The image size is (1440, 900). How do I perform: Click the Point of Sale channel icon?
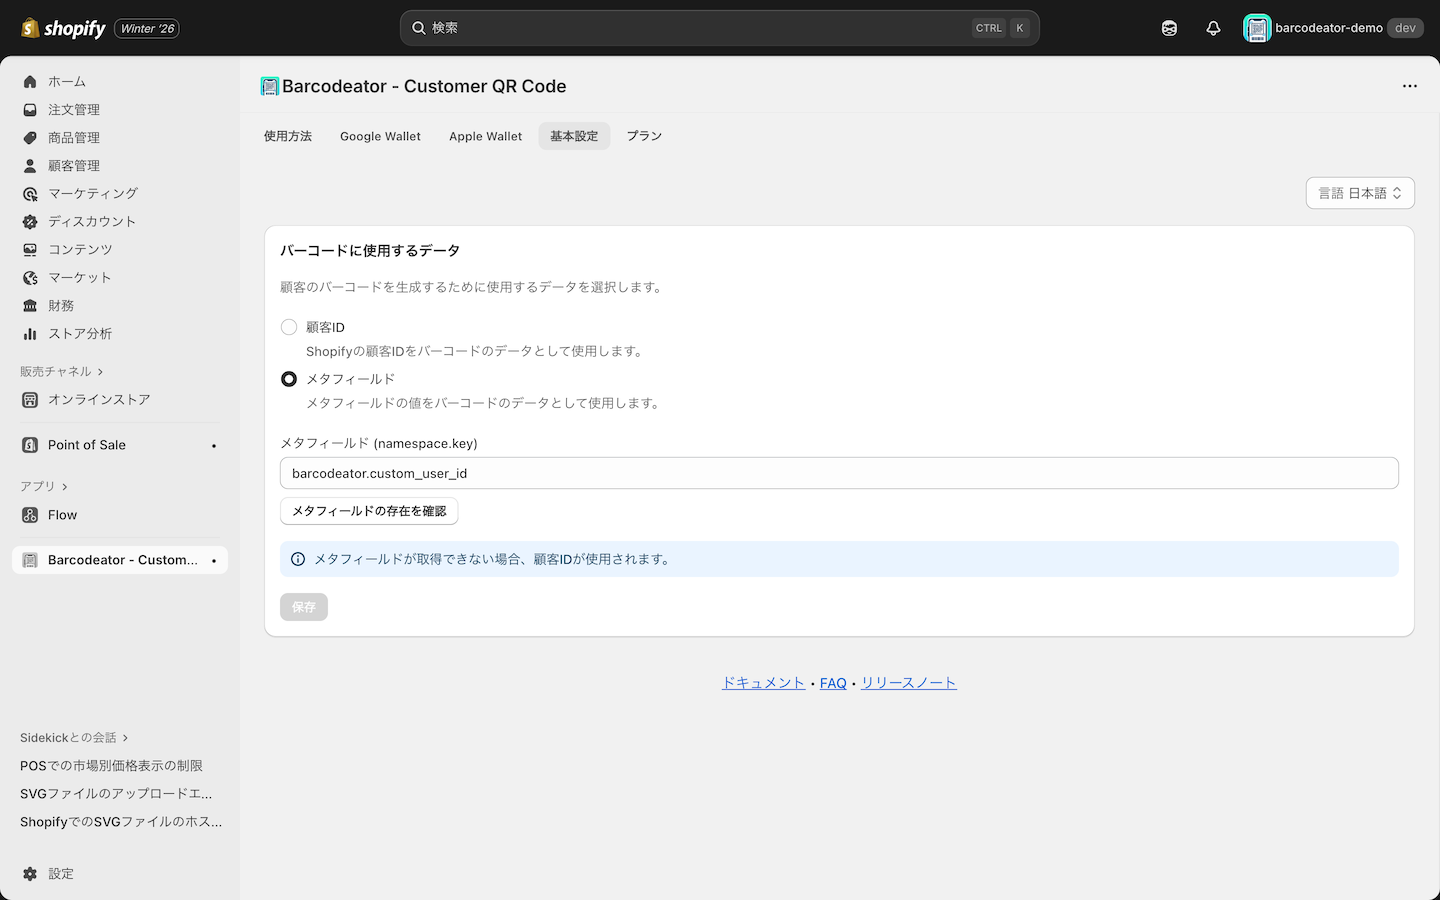(30, 444)
